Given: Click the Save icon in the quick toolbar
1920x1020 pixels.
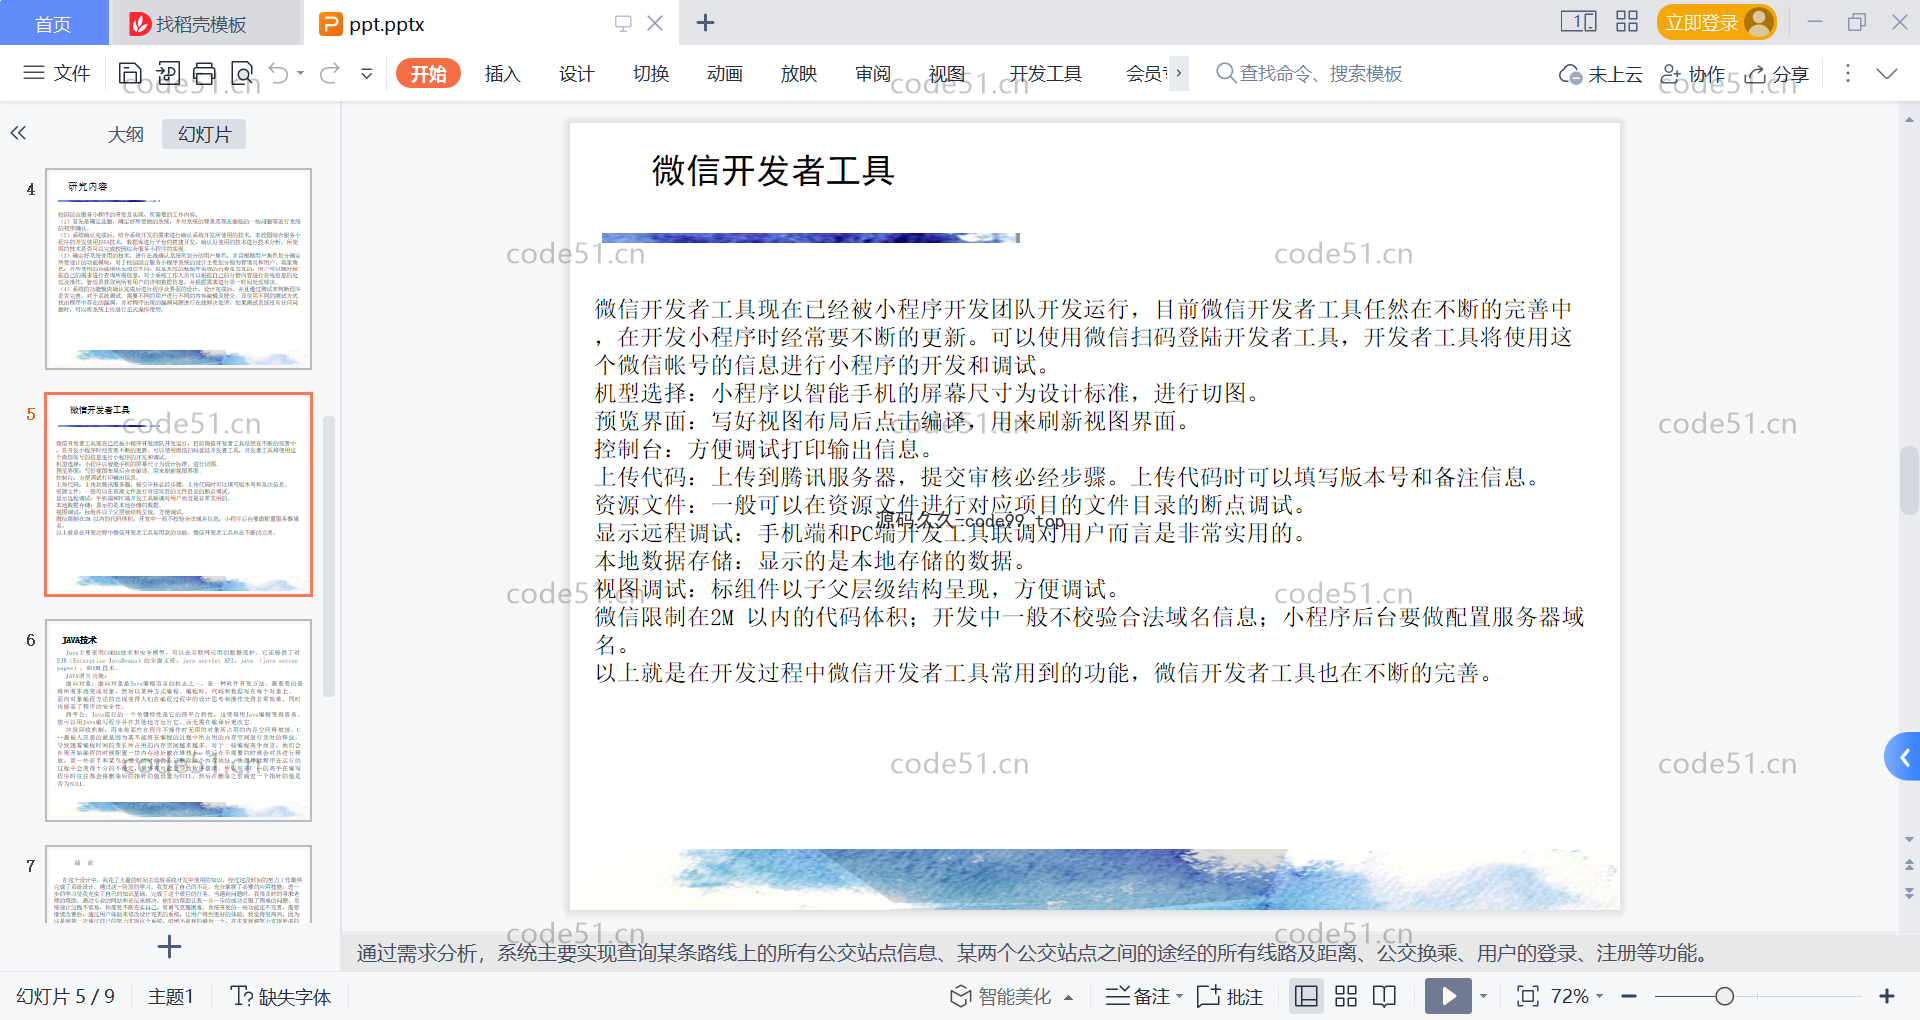Looking at the screenshot, I should tap(130, 73).
